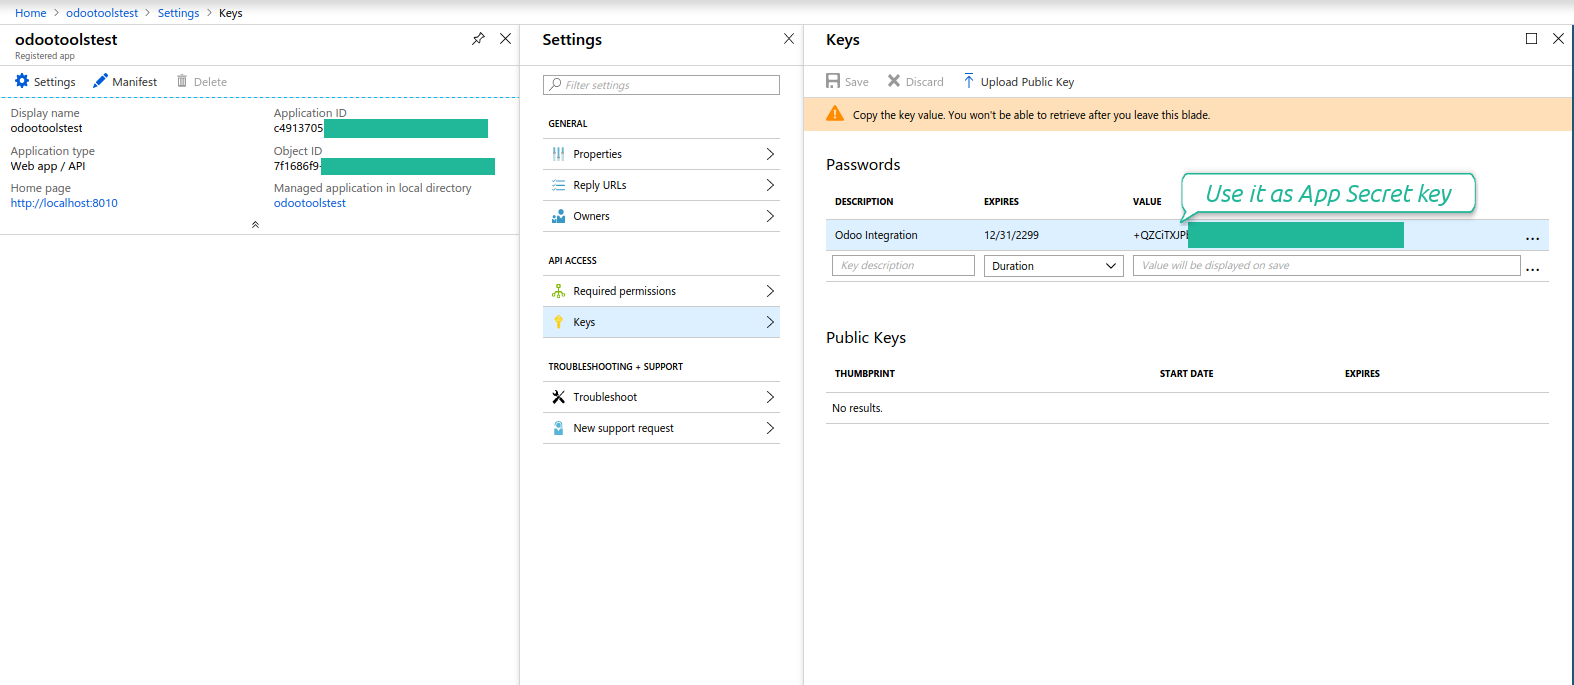Open Properties settings item
This screenshot has width=1574, height=685.
[661, 154]
